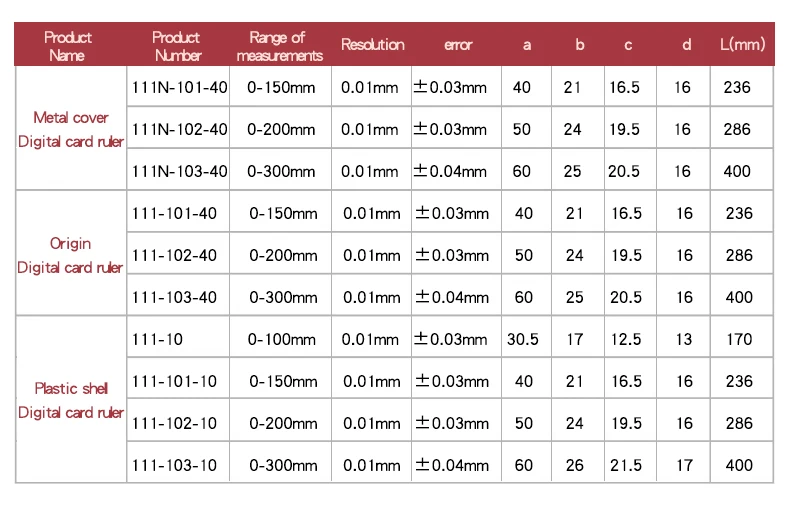
Task: Click the L(mm) column header
Action: coord(740,45)
